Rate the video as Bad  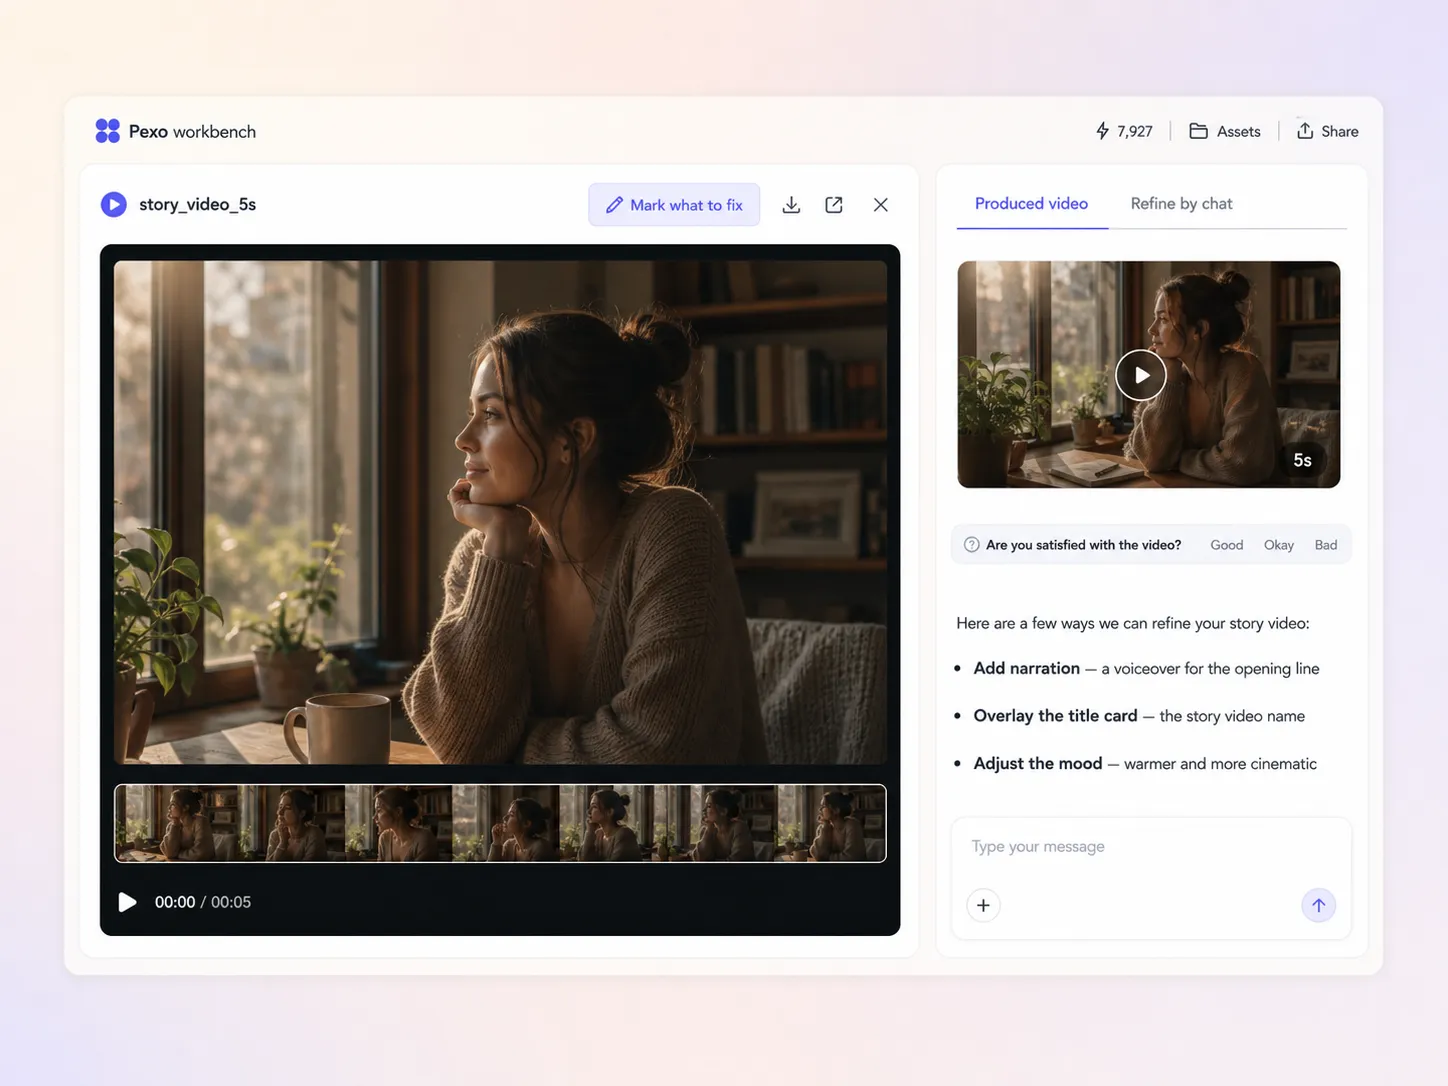[1326, 545]
